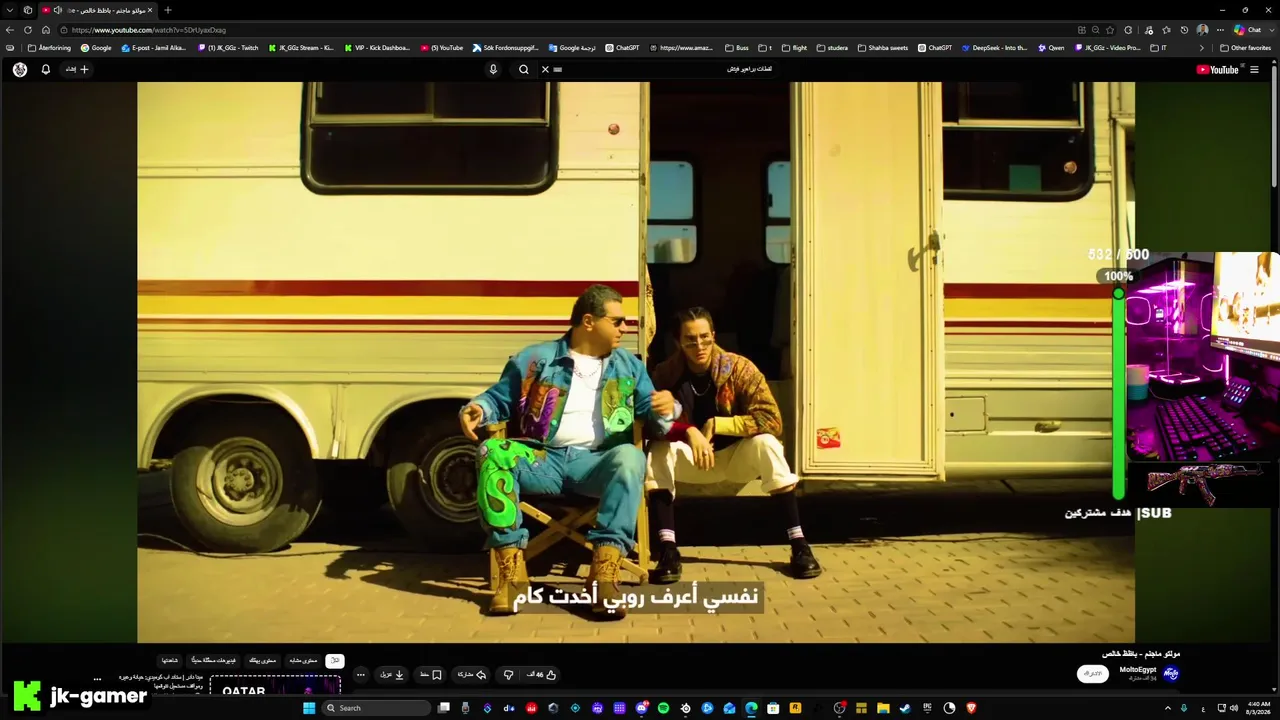Image resolution: width=1280 pixels, height=720 pixels.
Task: Show more bookmarks overflow chevron
Action: tap(1201, 48)
